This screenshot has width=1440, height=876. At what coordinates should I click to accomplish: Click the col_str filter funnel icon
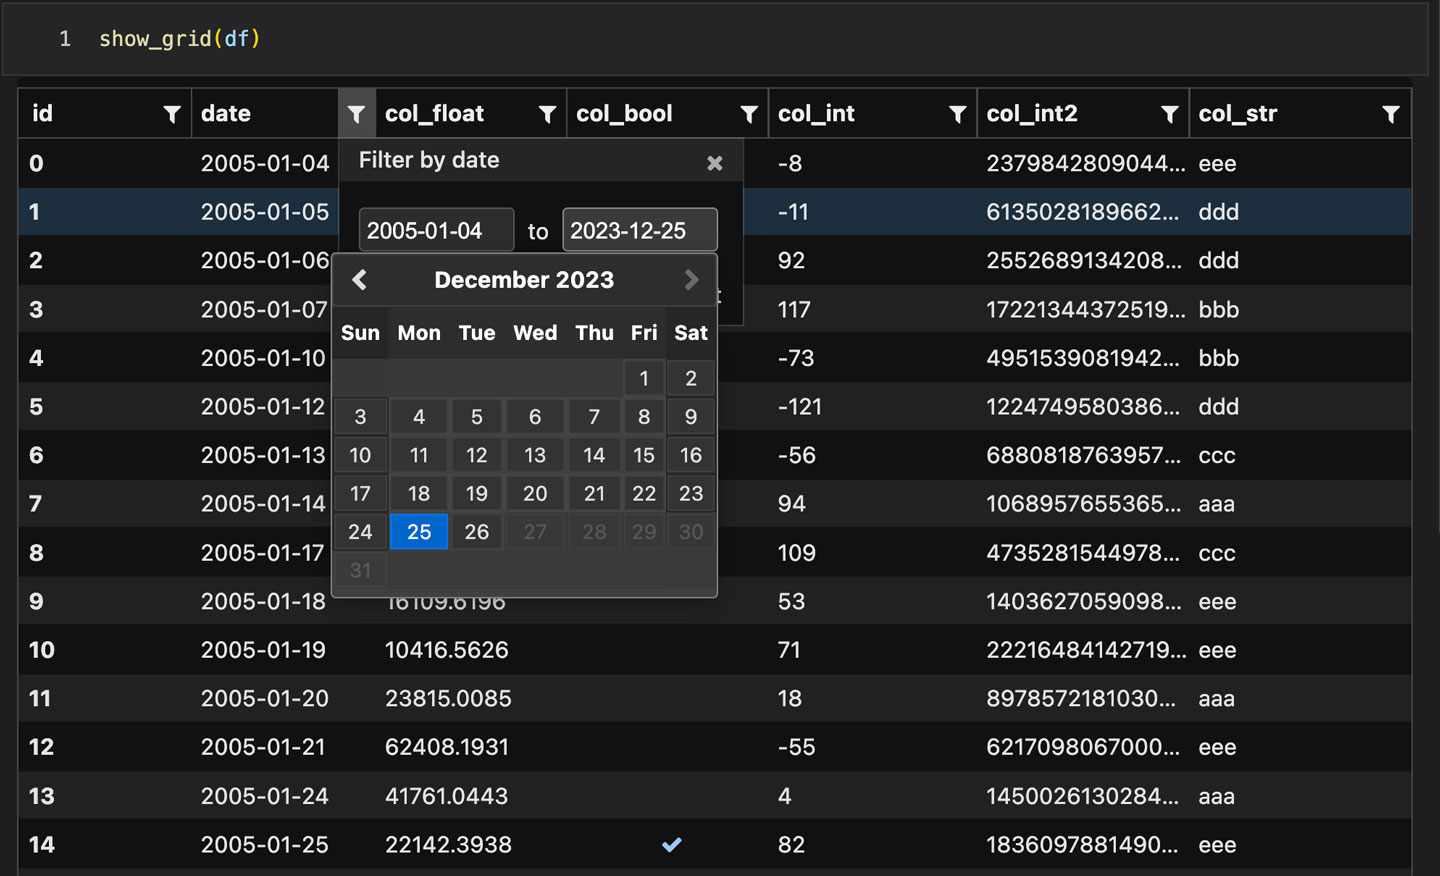coord(1390,115)
